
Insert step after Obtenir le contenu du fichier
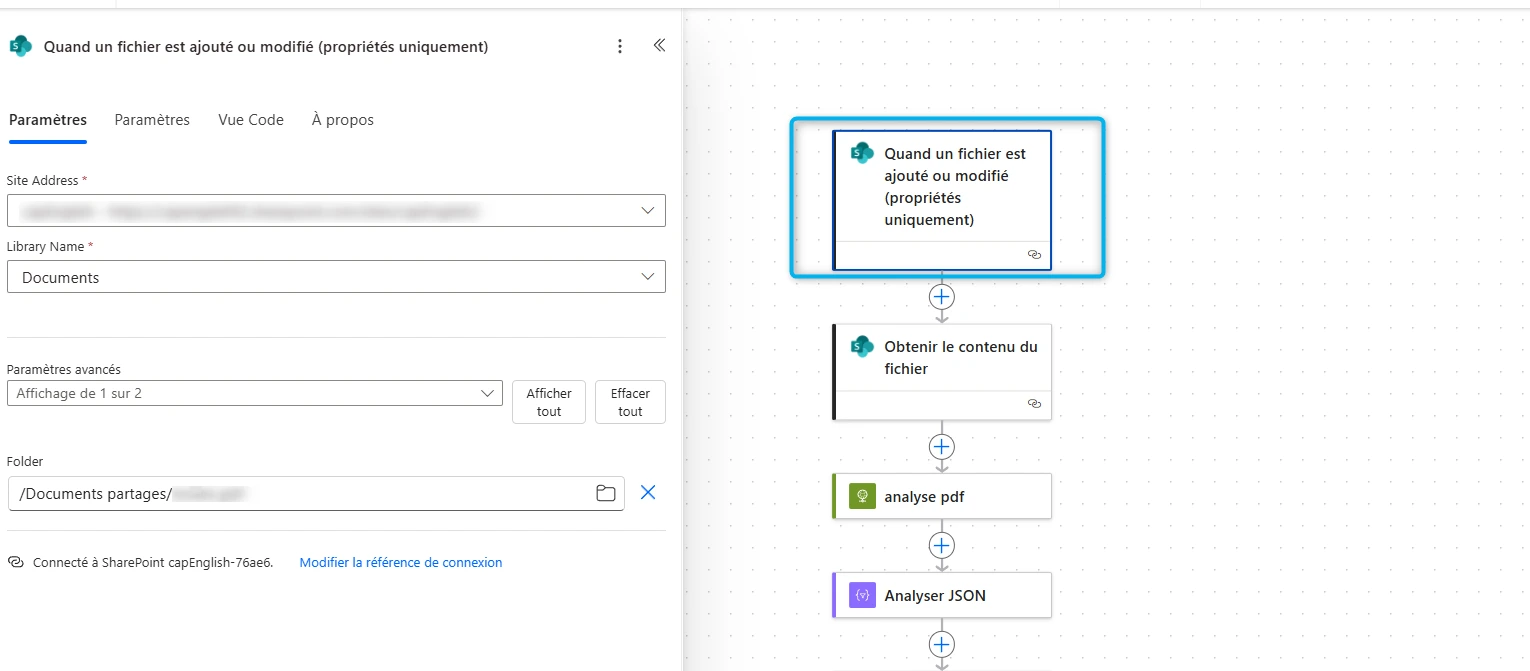click(x=941, y=446)
